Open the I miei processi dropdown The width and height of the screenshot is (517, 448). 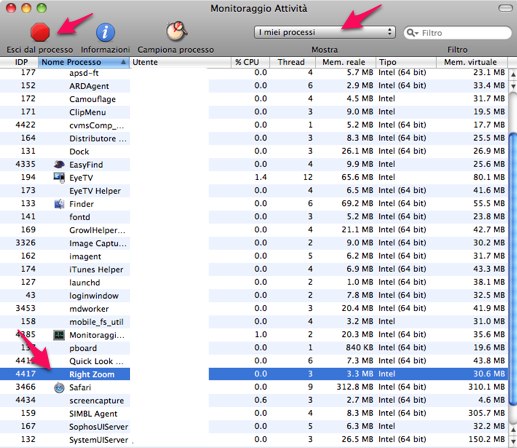325,32
